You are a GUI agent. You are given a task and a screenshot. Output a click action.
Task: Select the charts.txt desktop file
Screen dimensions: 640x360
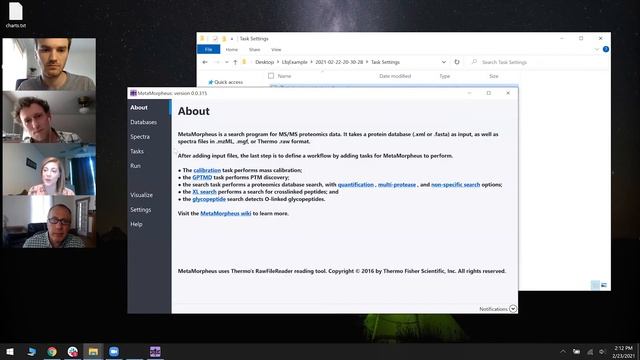(16, 16)
